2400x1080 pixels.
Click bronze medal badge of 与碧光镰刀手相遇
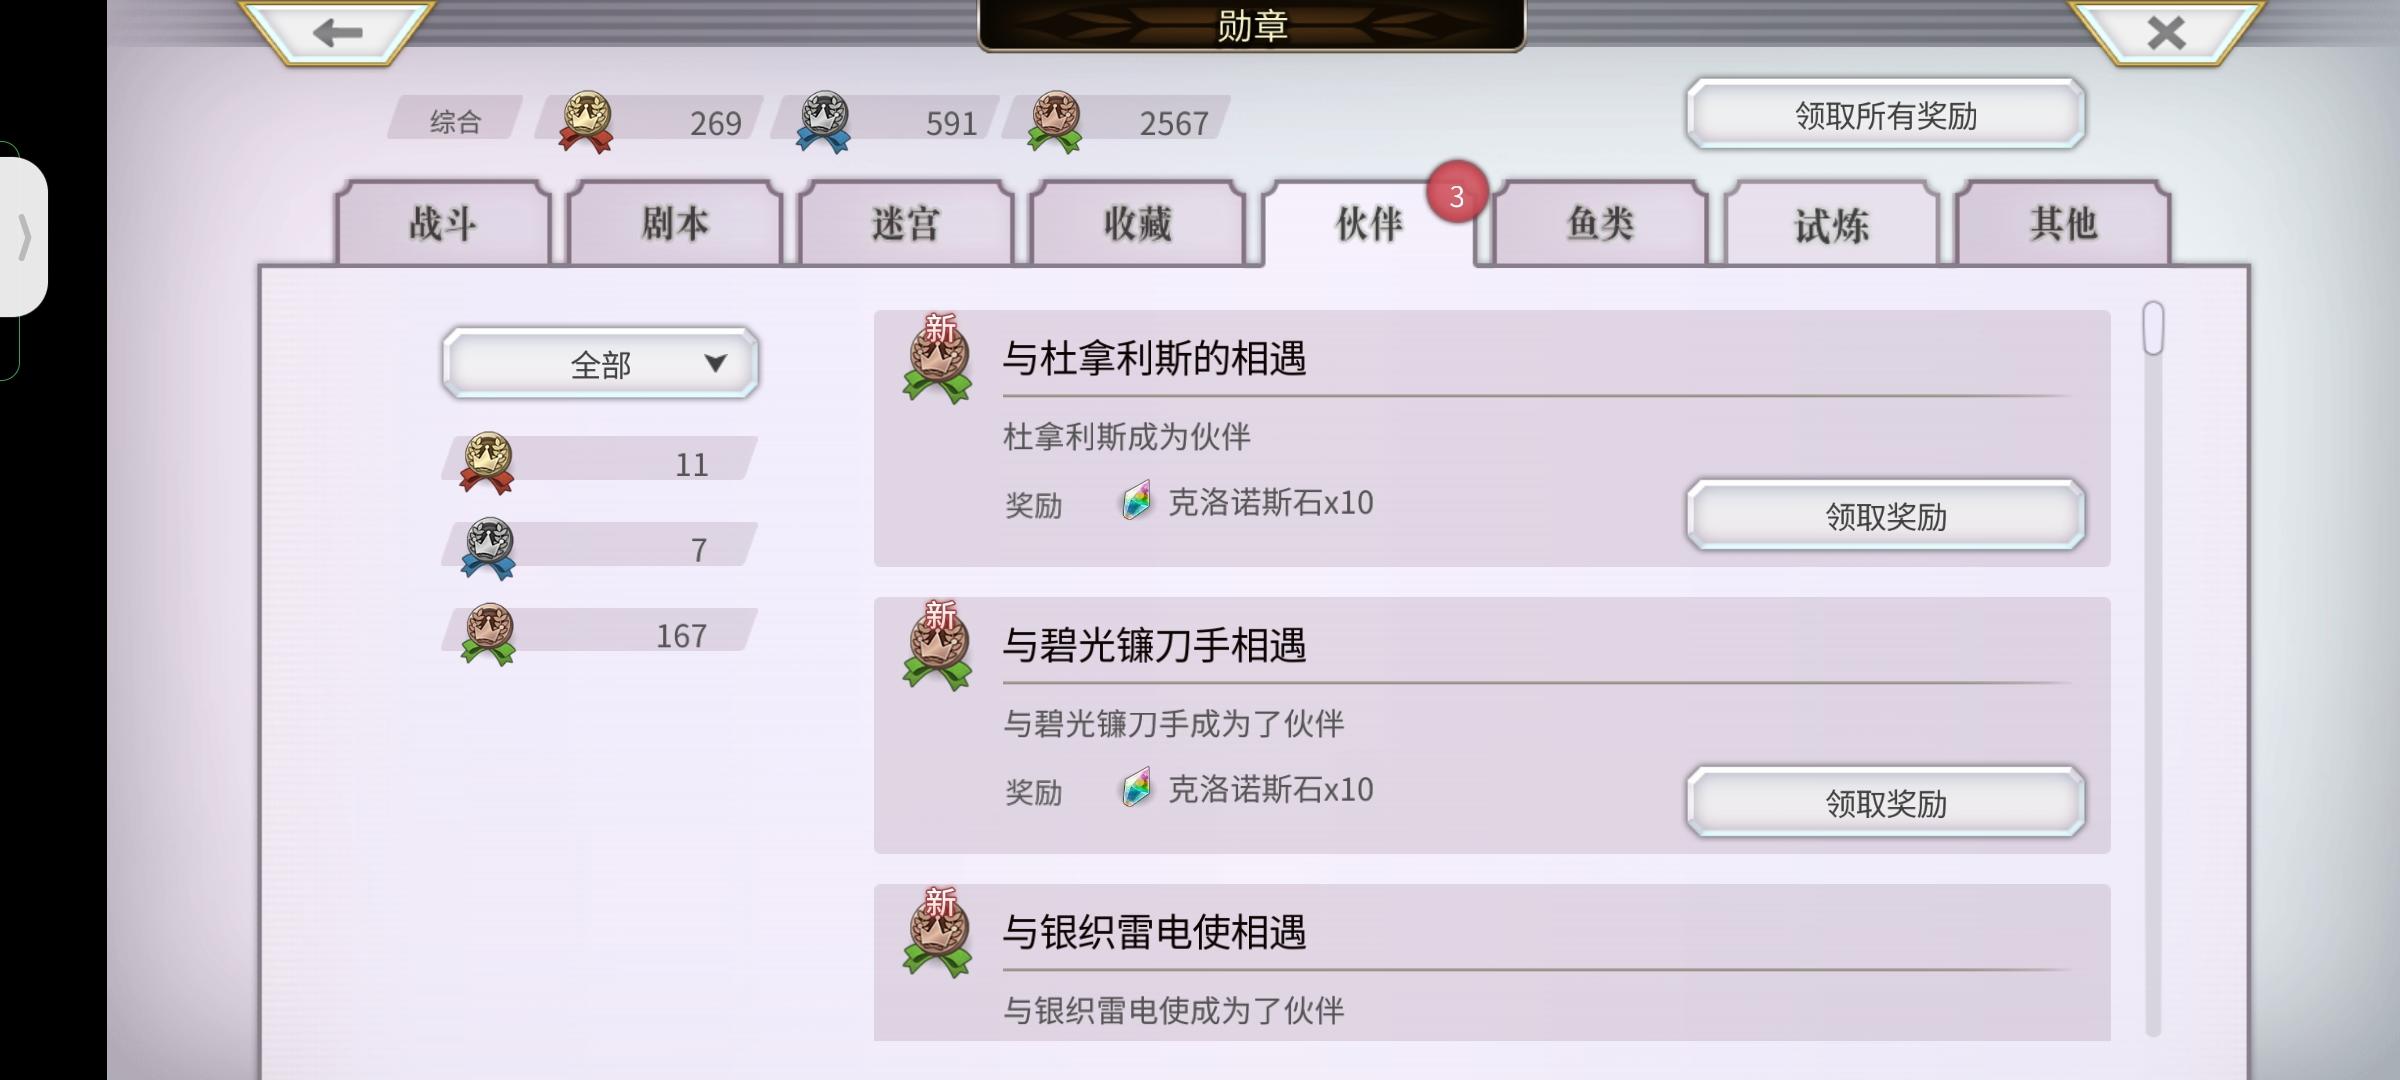(x=937, y=646)
